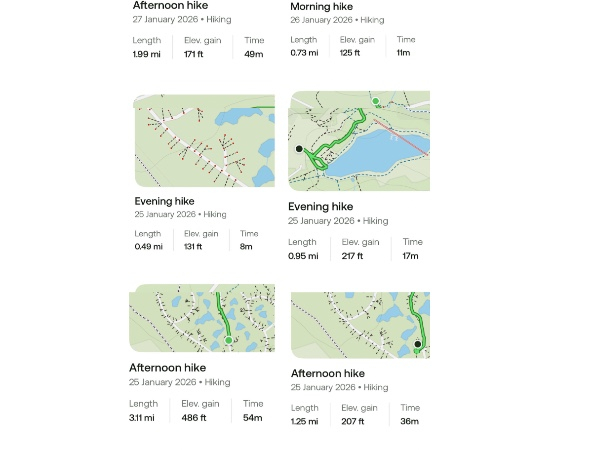The width and height of the screenshot is (600, 450).
Task: Open the map thumbnail of the 0.49 mi Evening hike
Action: 204,141
